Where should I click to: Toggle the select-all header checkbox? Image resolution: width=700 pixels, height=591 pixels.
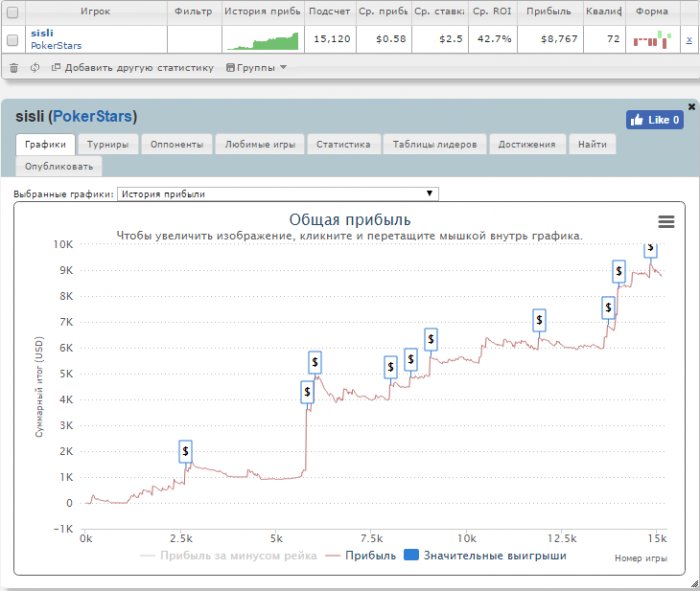tap(12, 12)
